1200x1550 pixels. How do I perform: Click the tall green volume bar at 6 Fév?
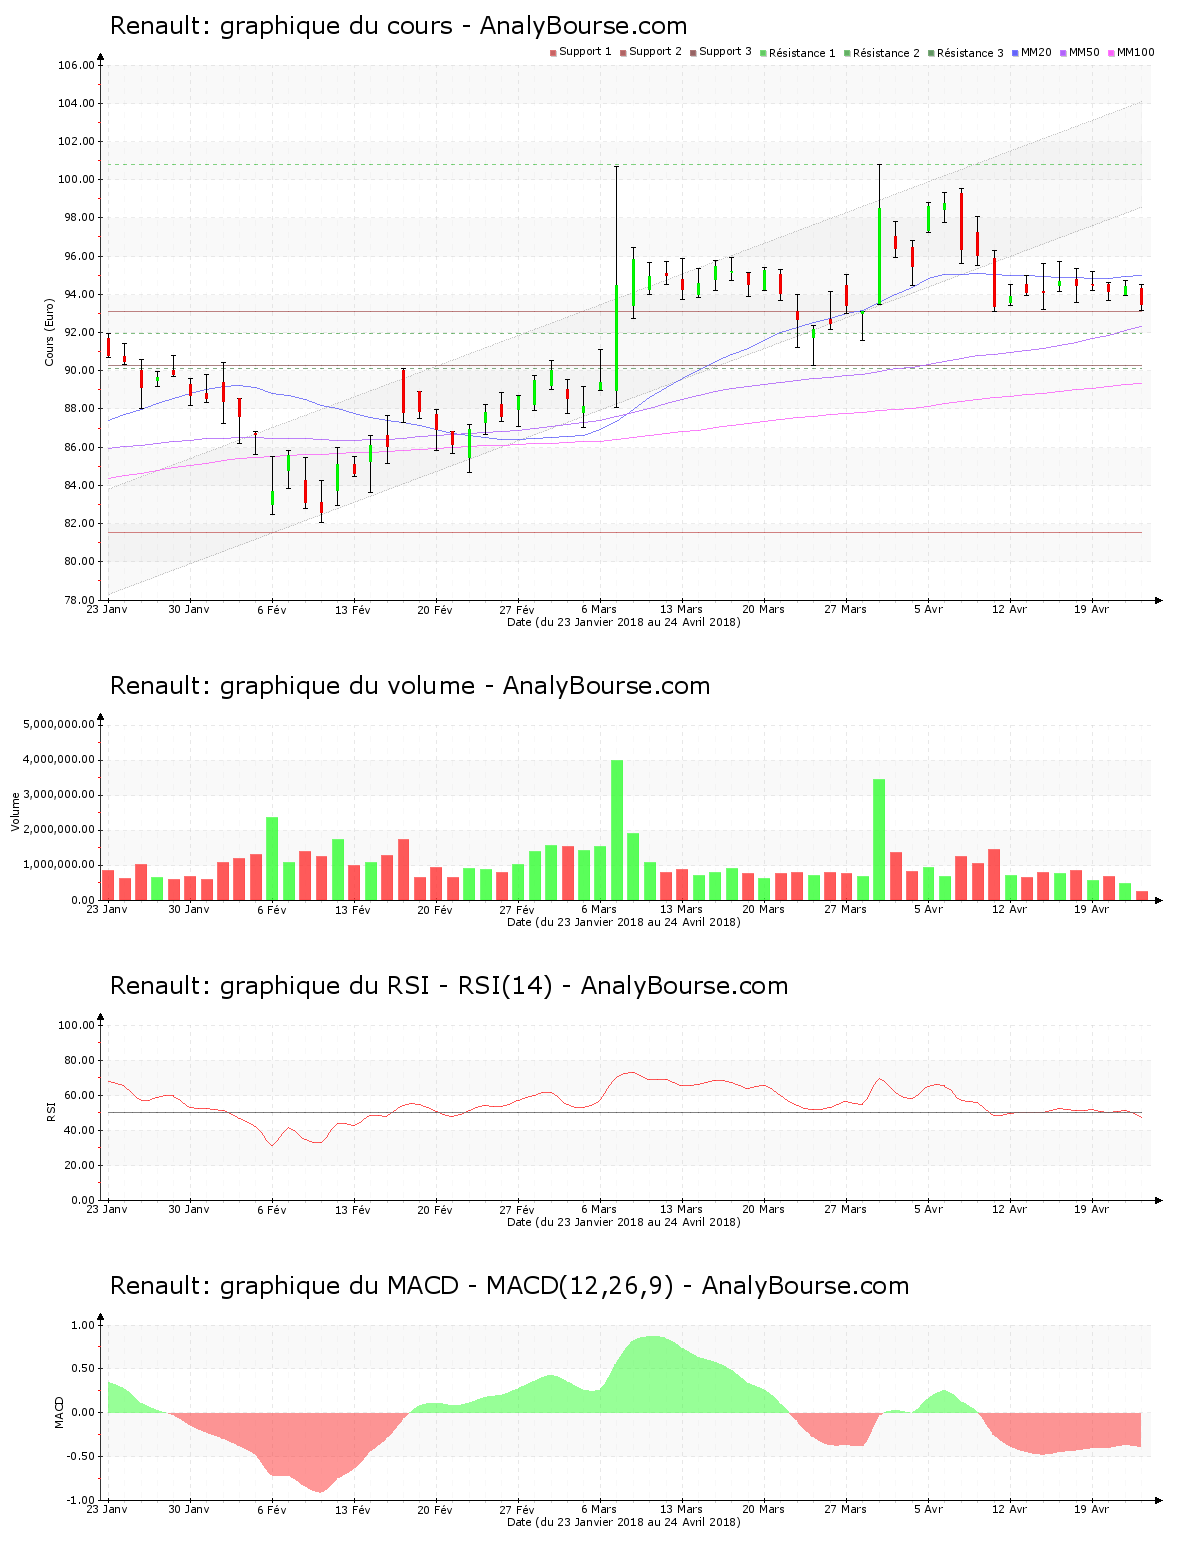(x=272, y=859)
